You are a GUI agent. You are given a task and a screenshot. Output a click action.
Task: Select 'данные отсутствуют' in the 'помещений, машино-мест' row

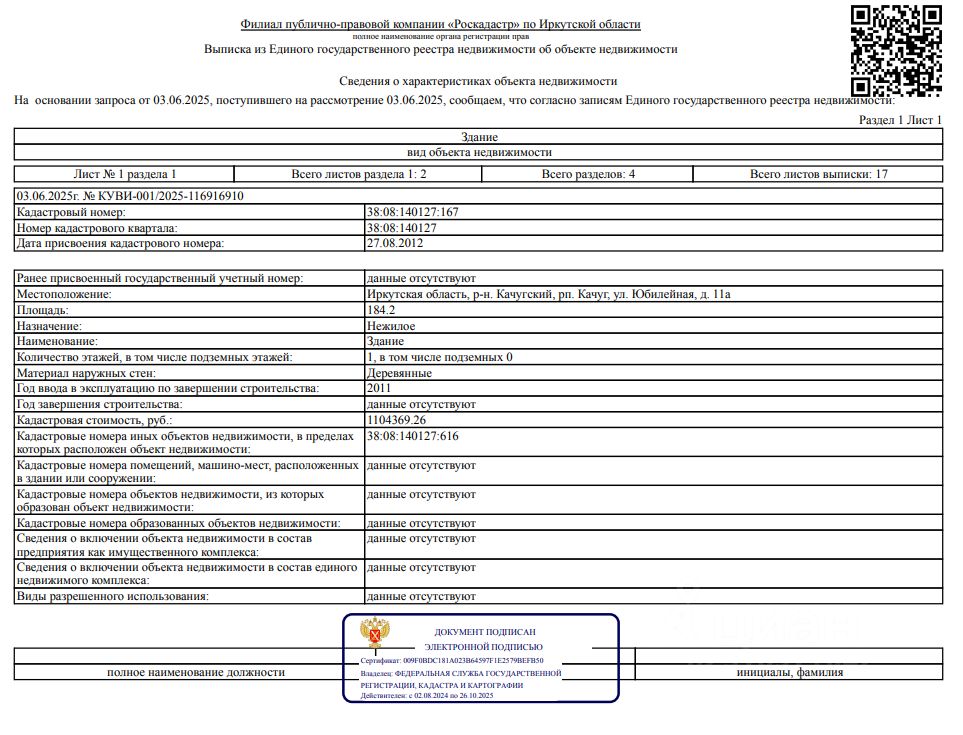pyautogui.click(x=421, y=465)
